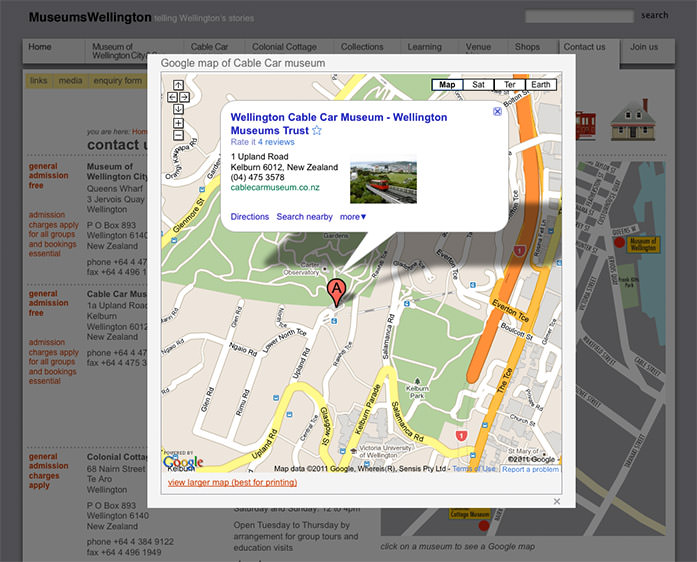Viewport: 697px width, 562px height.
Task: Open the Cable Car menu item
Action: [209, 47]
